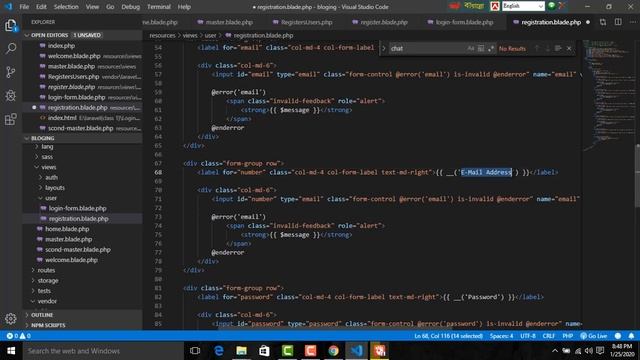Expand the replace toggle in find widget

pyautogui.click(x=384, y=48)
